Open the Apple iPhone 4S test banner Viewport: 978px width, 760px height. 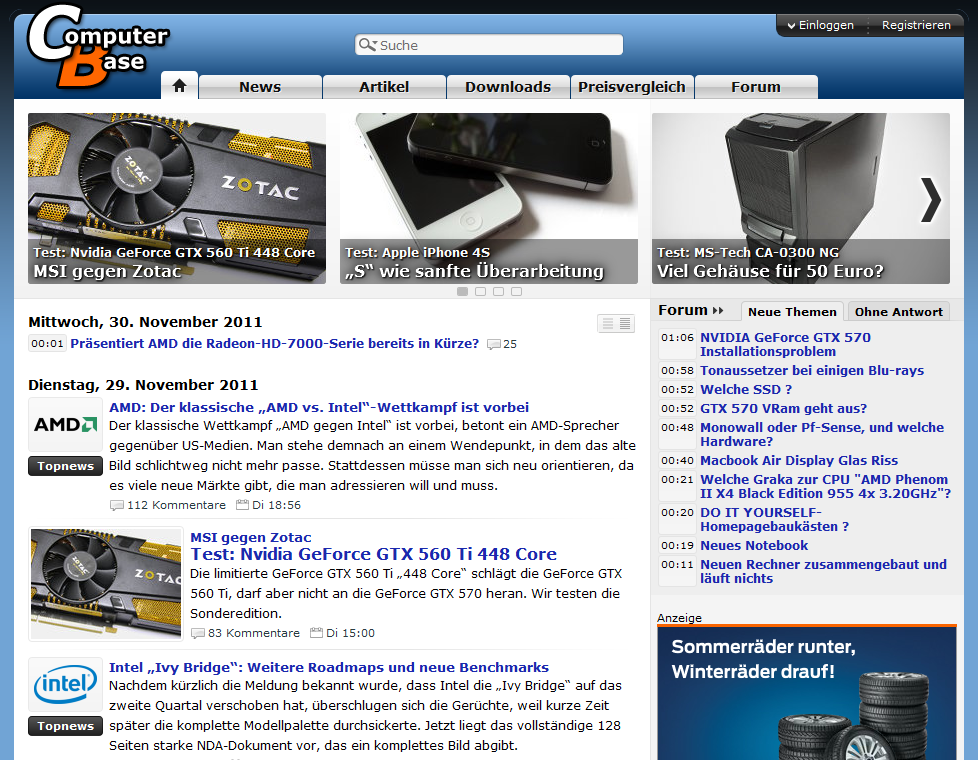click(x=489, y=198)
